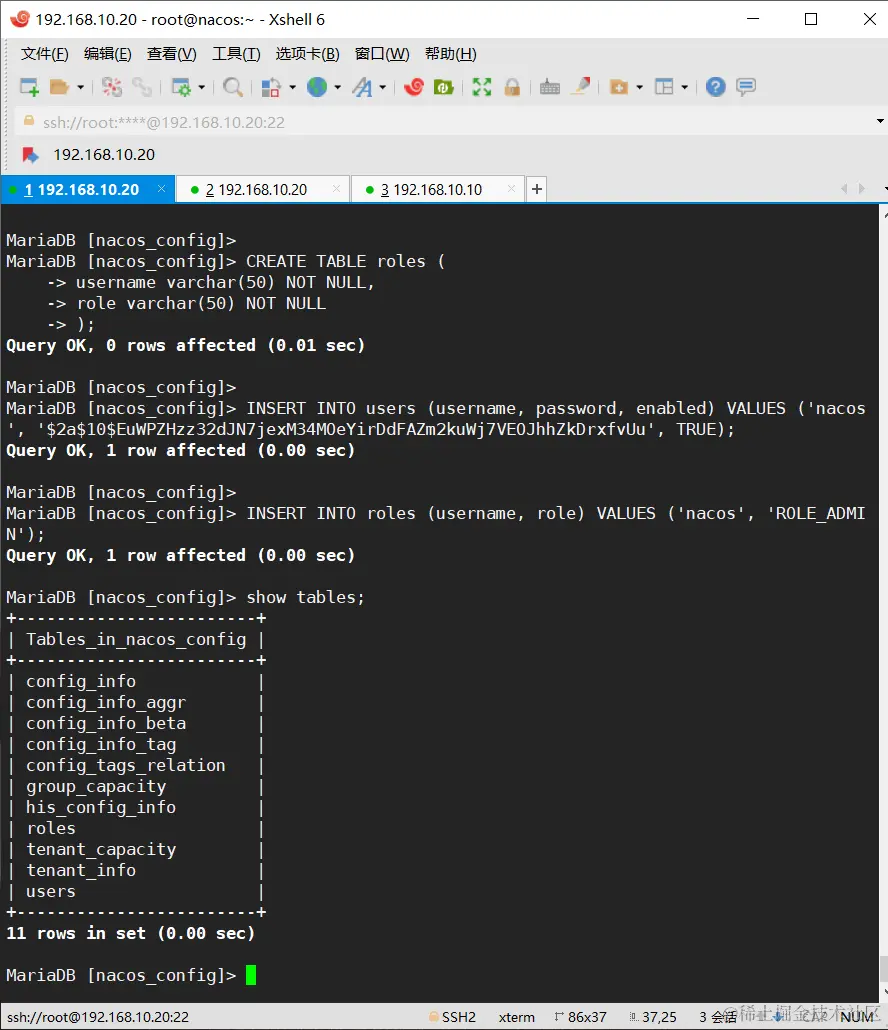The width and height of the screenshot is (888, 1030).
Task: Click 'users' row in tables list
Action: [x=51, y=891]
